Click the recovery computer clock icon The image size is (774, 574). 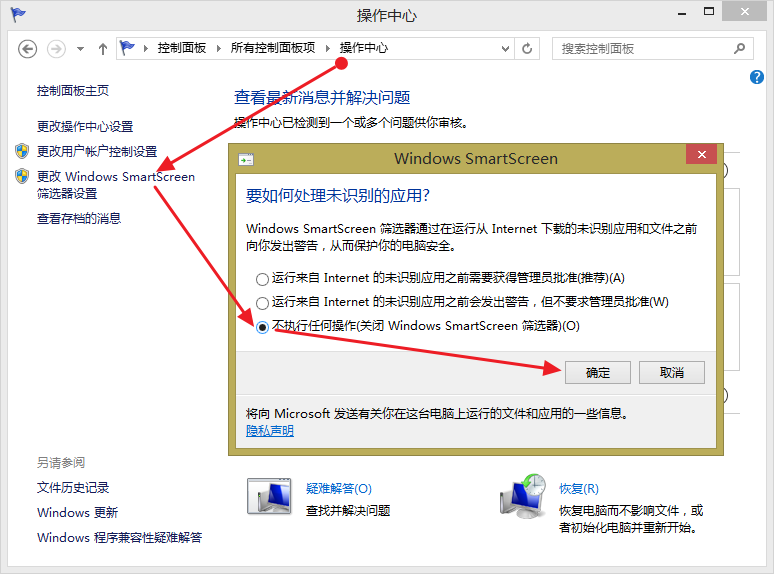[523, 497]
